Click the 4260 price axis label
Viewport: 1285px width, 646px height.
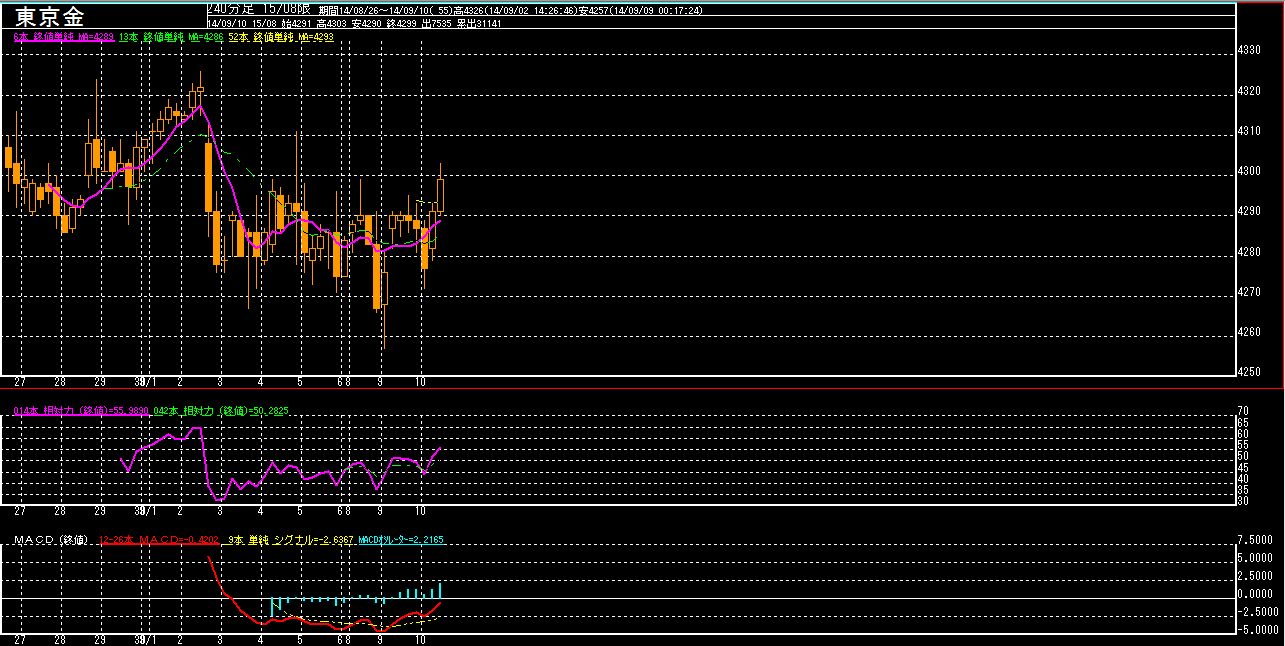pos(1251,332)
